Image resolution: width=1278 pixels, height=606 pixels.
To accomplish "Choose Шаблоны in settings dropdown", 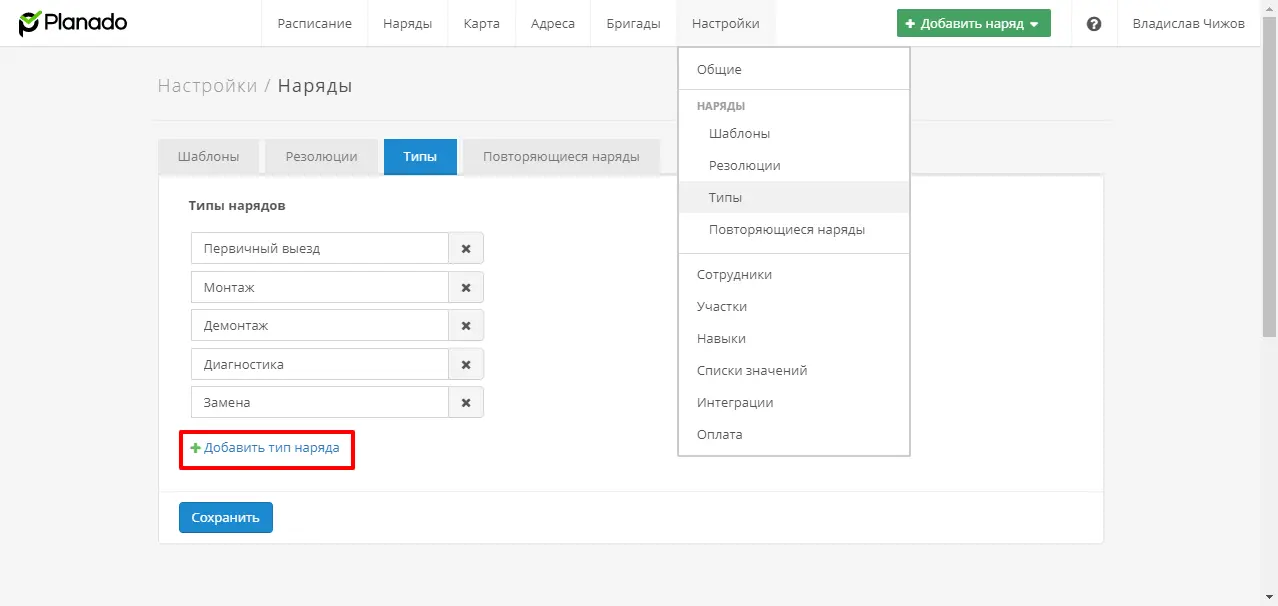I will click(794, 133).
